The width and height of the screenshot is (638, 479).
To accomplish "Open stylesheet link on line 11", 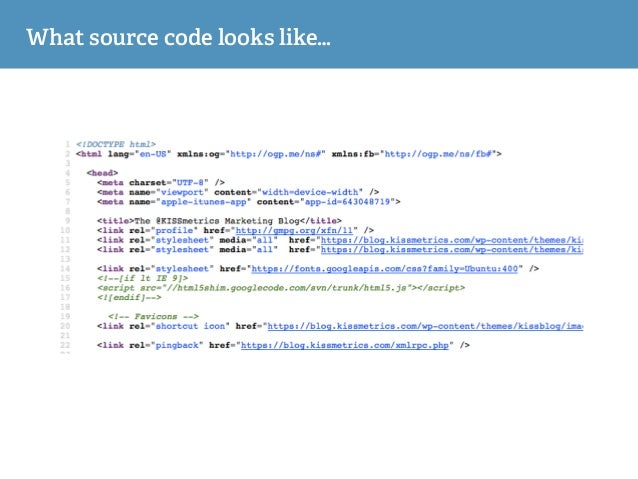I will pos(452,240).
